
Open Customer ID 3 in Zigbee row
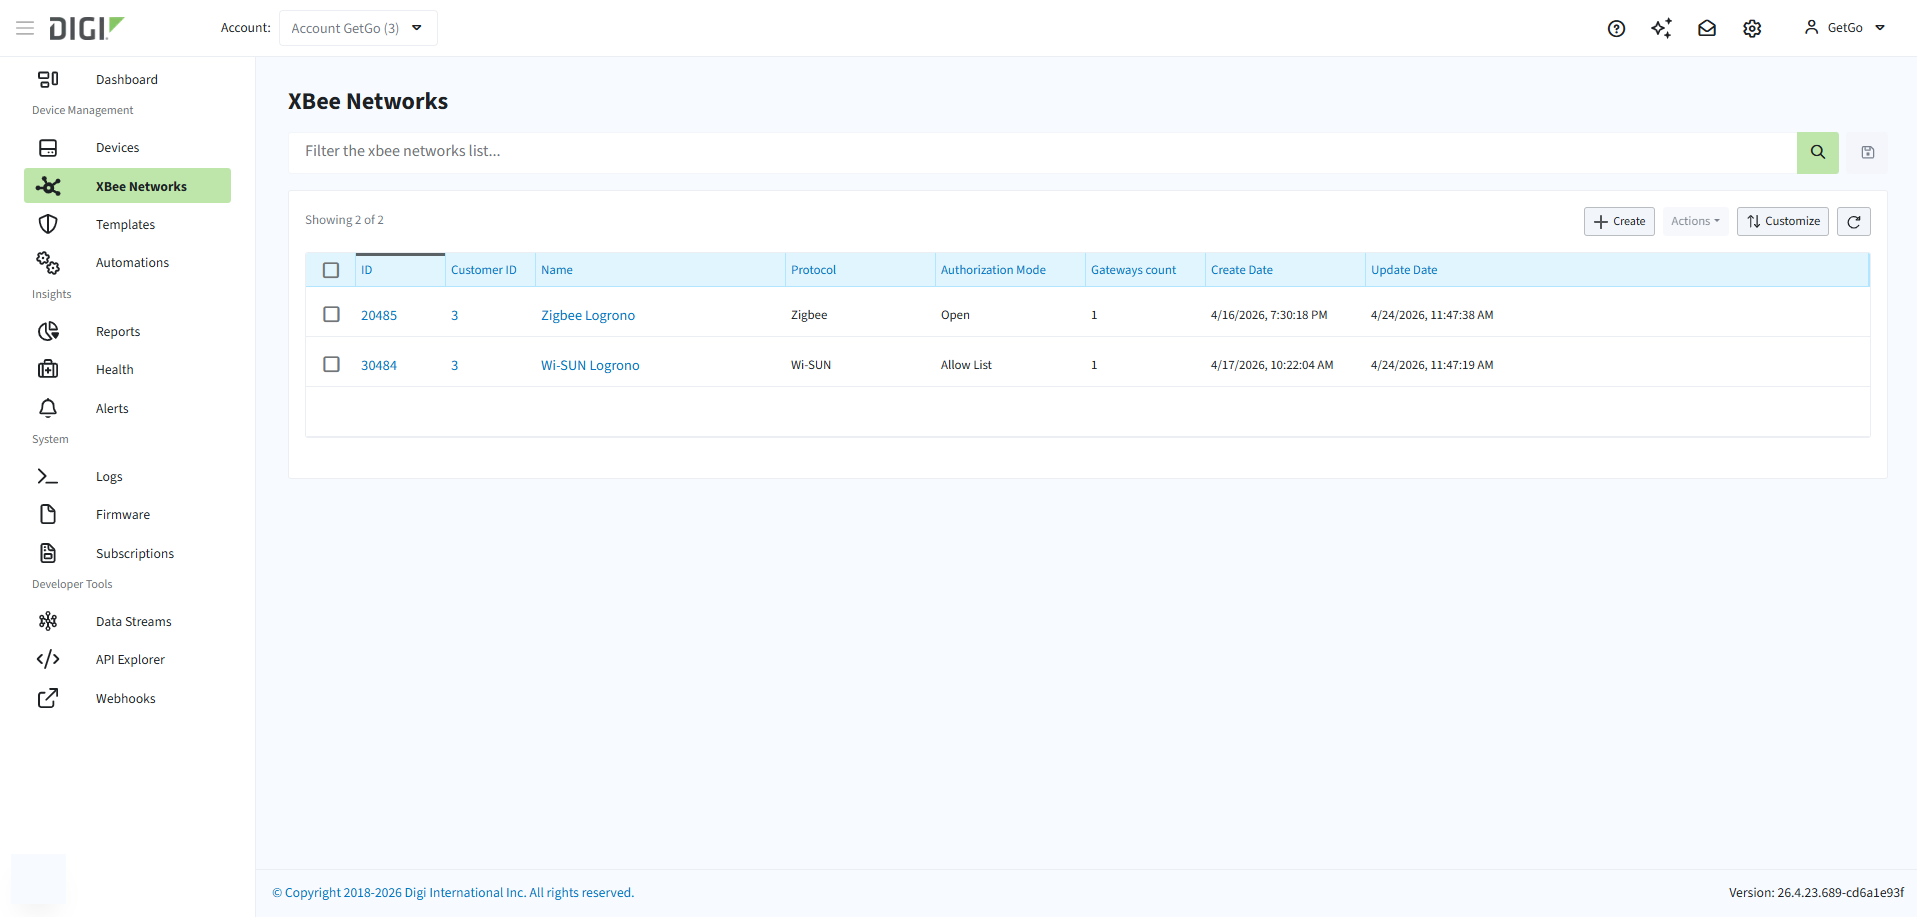[455, 315]
